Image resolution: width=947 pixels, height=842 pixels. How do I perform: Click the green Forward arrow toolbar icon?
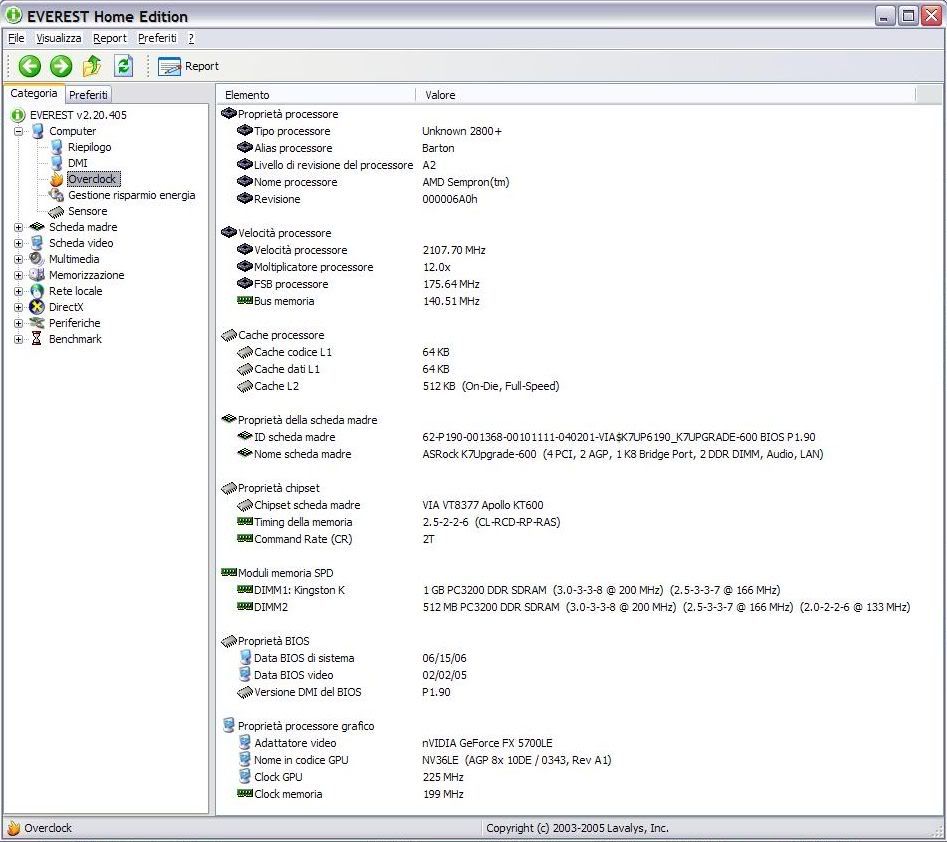(60, 66)
